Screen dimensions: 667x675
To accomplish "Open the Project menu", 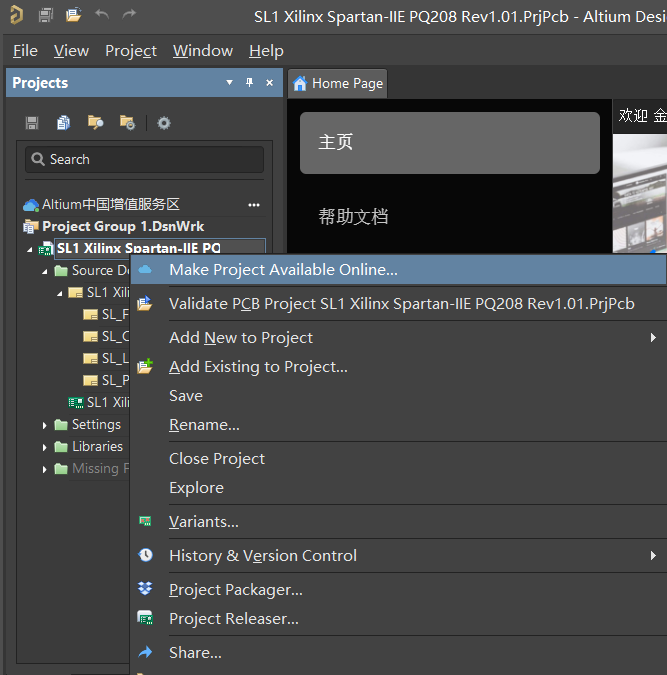I will click(x=131, y=51).
